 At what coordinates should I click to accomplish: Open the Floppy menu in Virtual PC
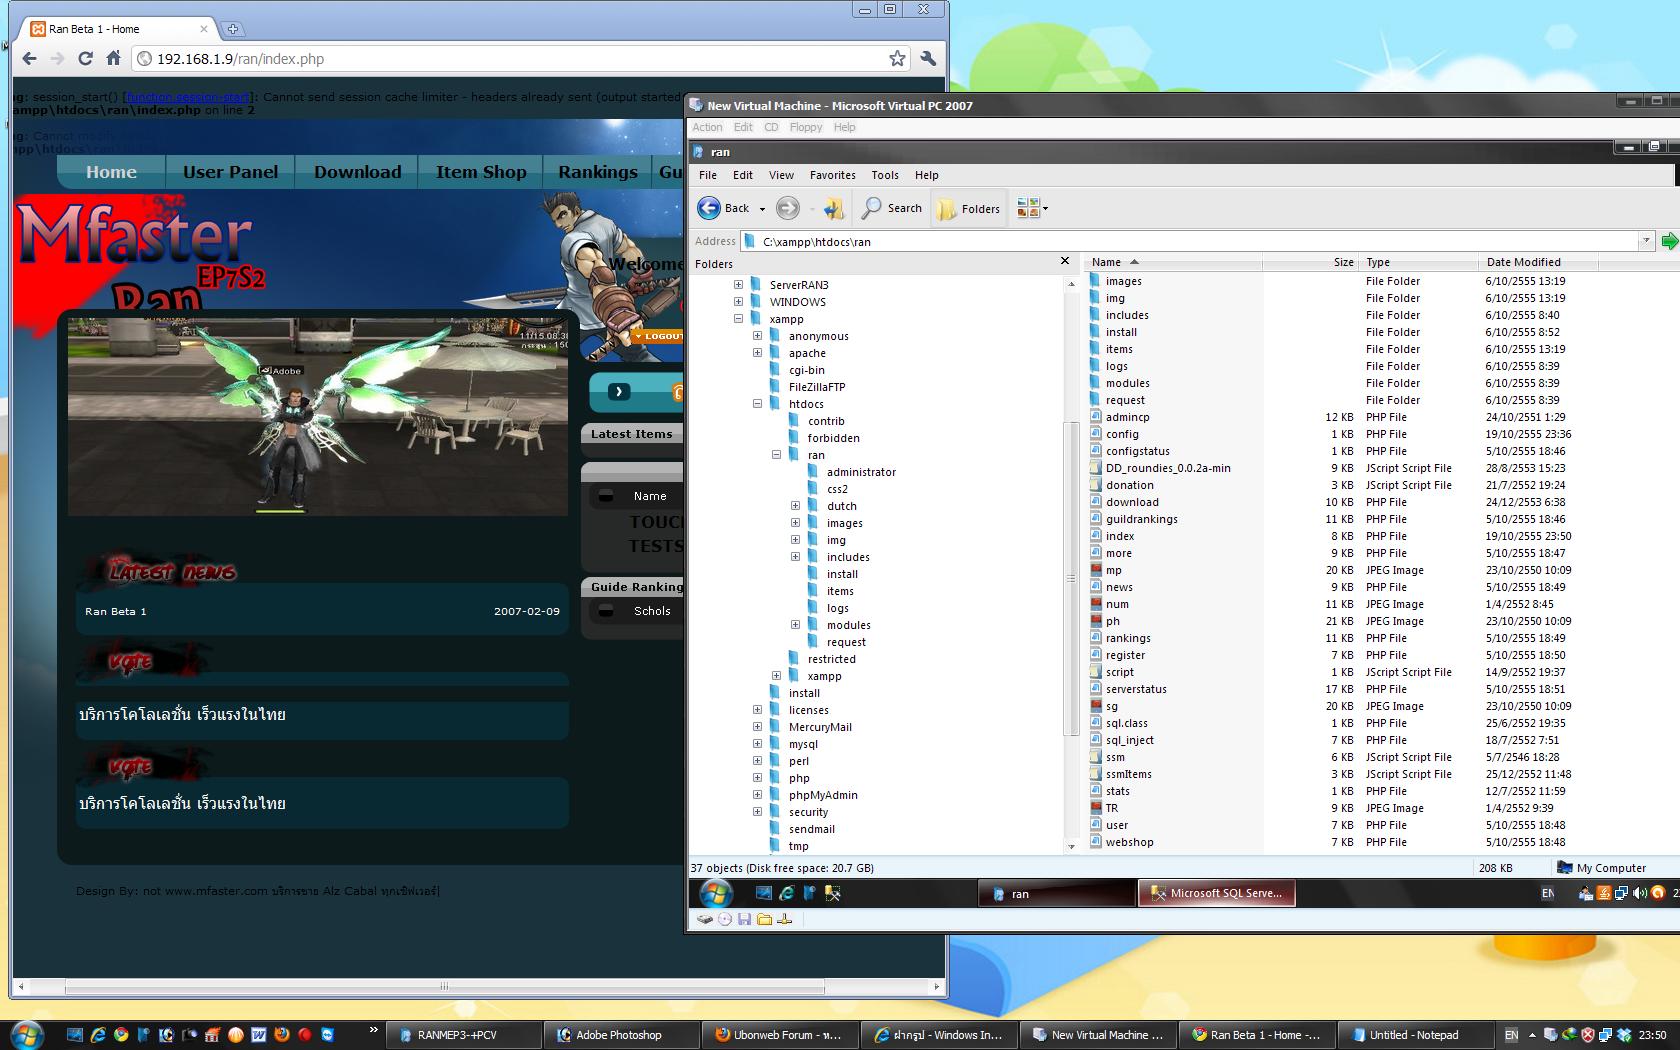coord(806,127)
